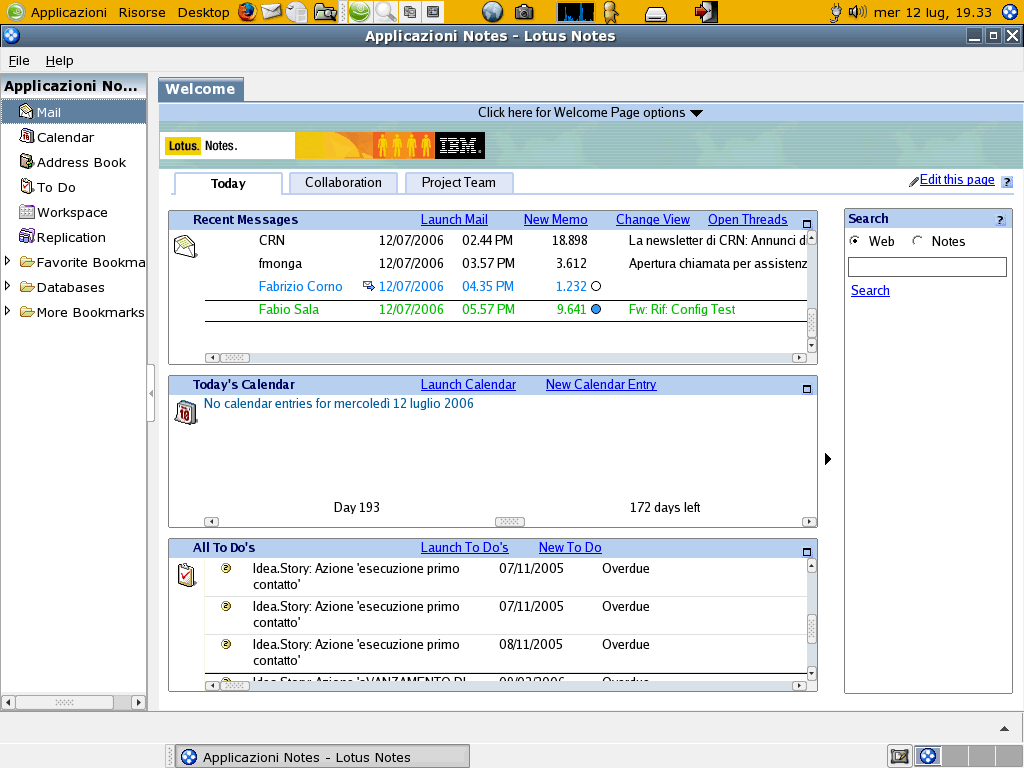Click the All To Do's clipboard icon

tap(186, 575)
